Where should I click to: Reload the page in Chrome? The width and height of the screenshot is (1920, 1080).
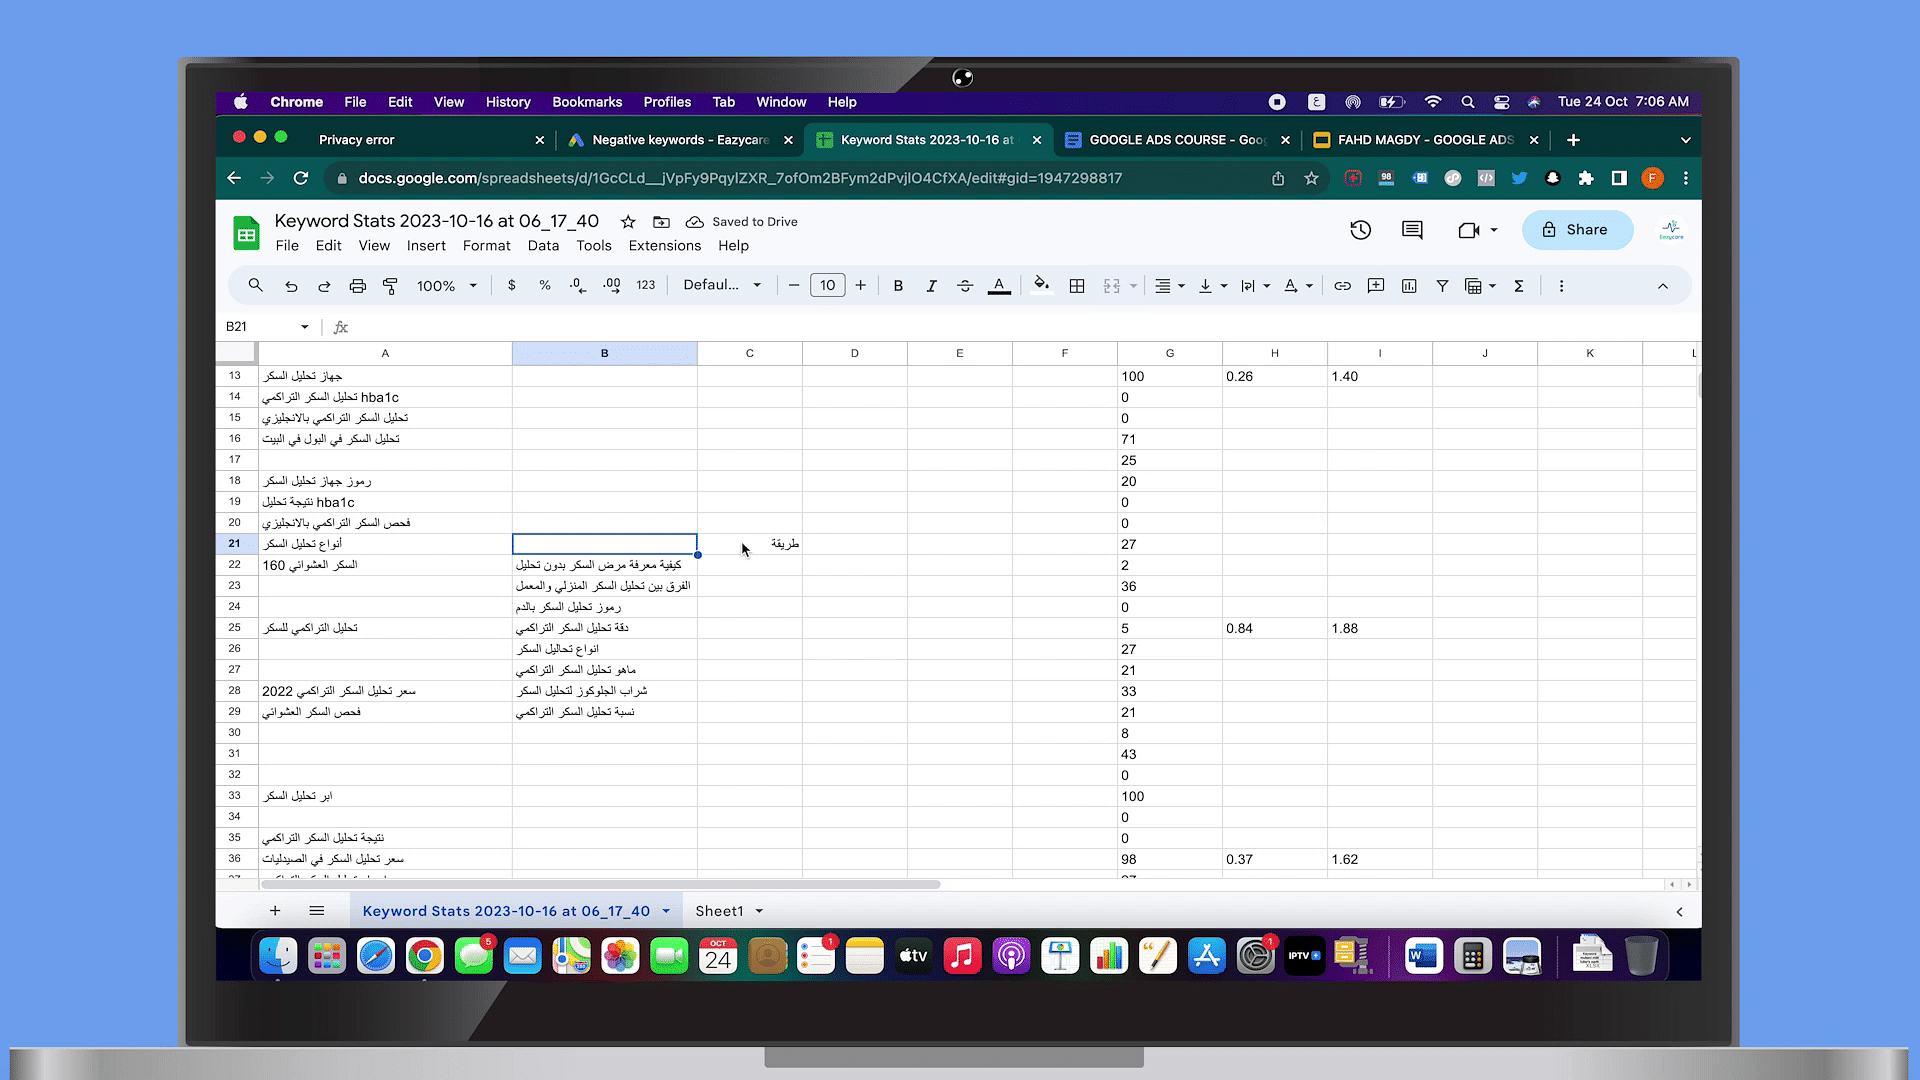pyautogui.click(x=301, y=178)
